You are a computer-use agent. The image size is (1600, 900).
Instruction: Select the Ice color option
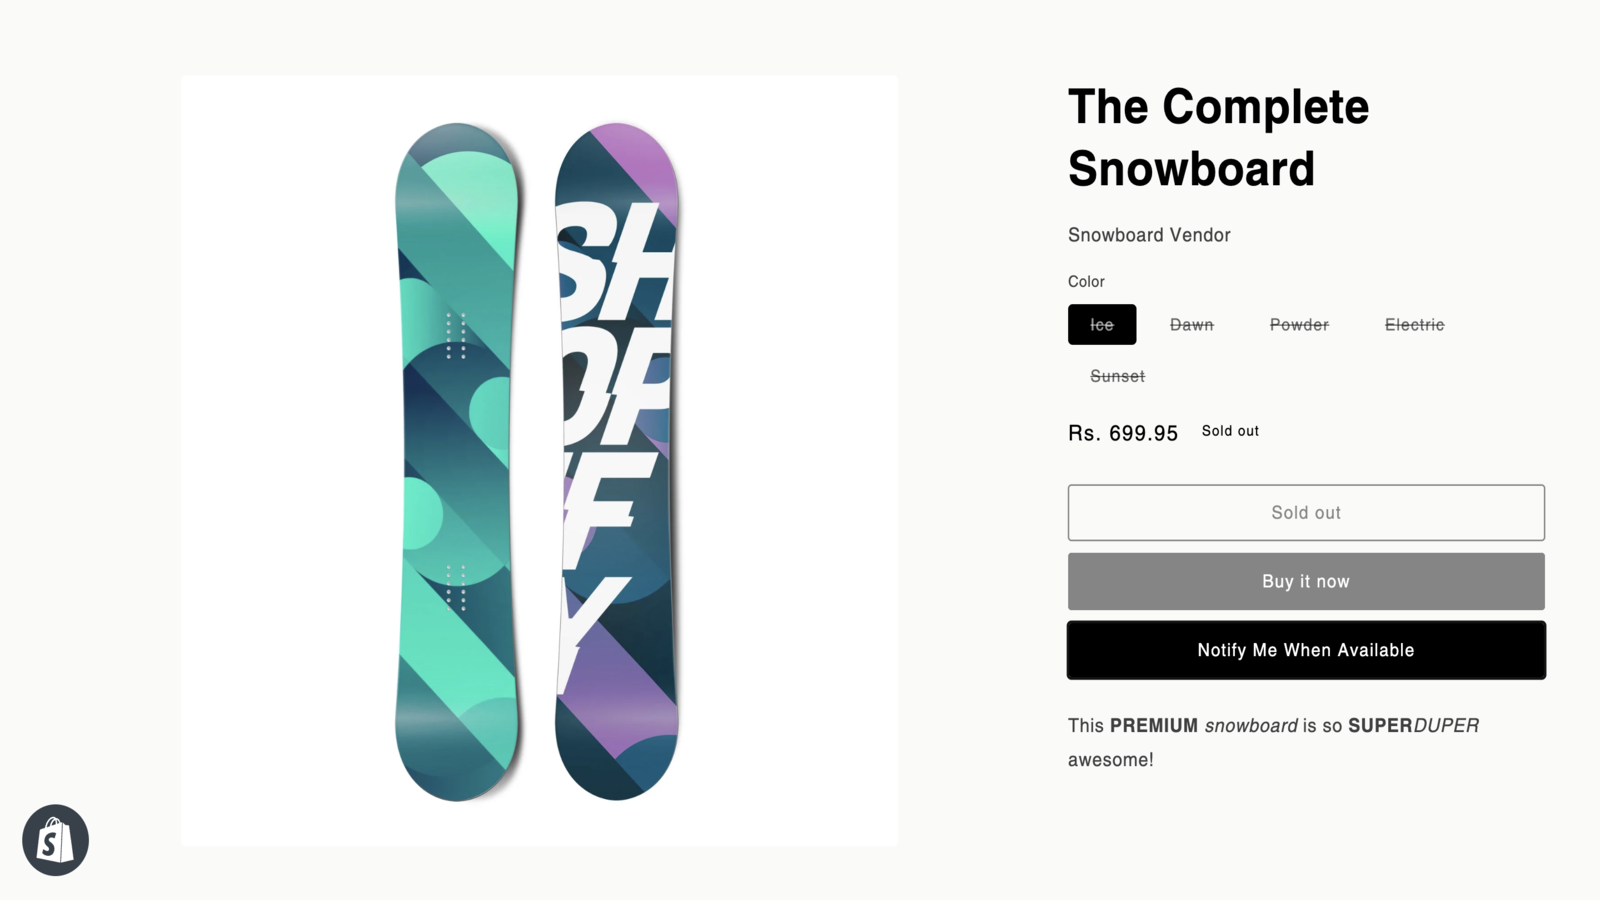coord(1101,324)
